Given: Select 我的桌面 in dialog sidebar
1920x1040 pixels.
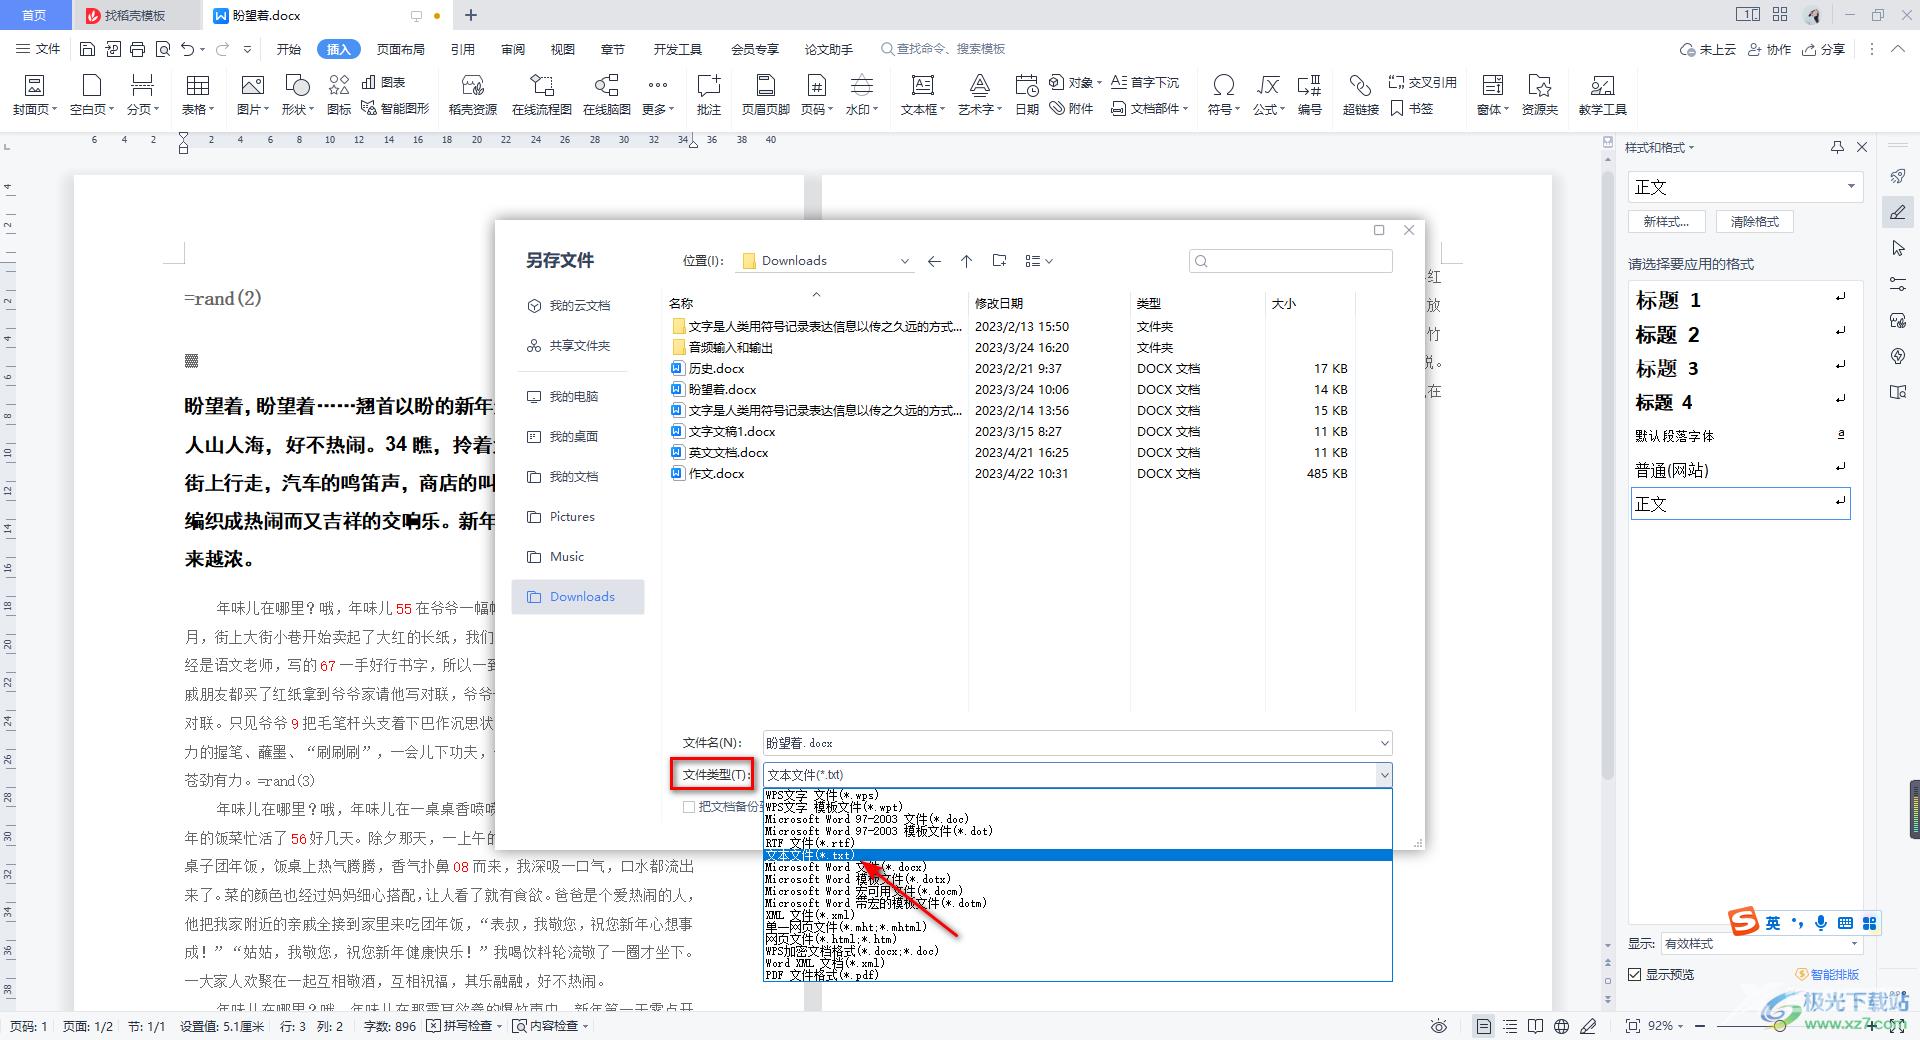Looking at the screenshot, I should click(x=563, y=437).
